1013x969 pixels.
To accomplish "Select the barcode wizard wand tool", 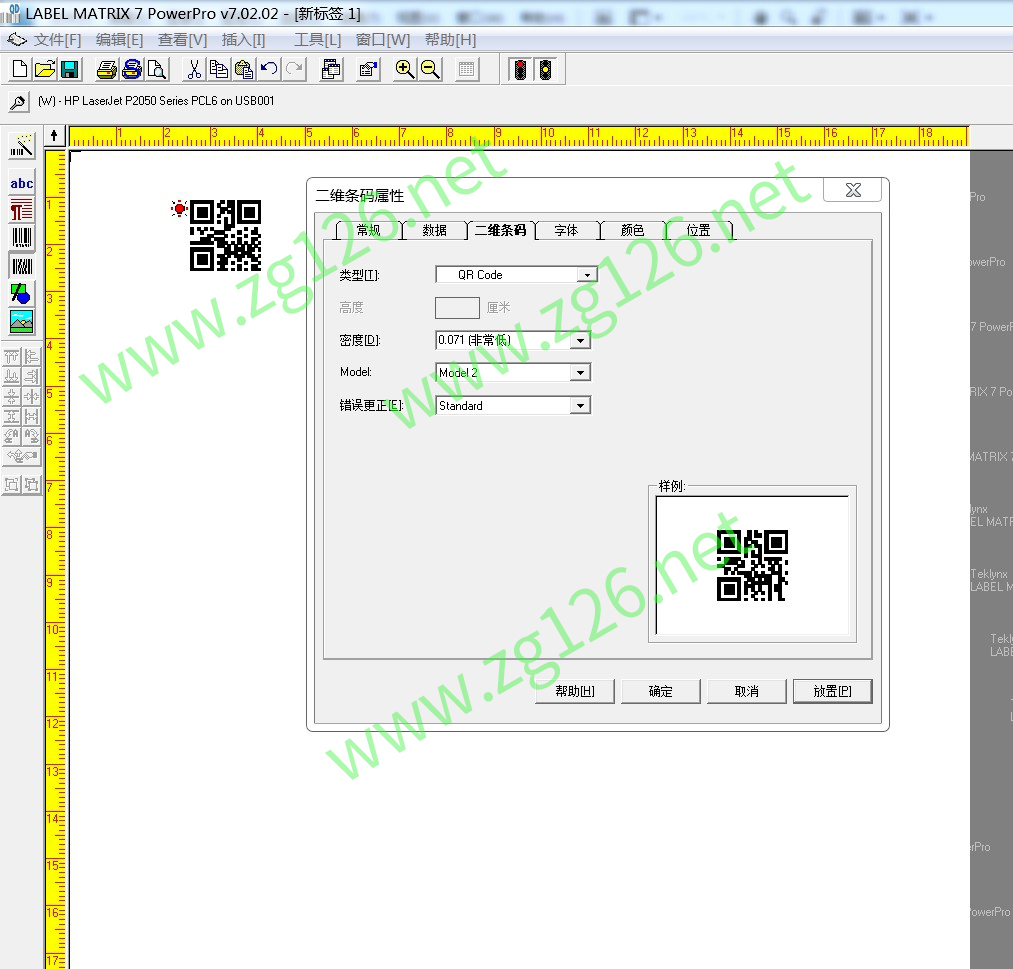I will coord(21,147).
